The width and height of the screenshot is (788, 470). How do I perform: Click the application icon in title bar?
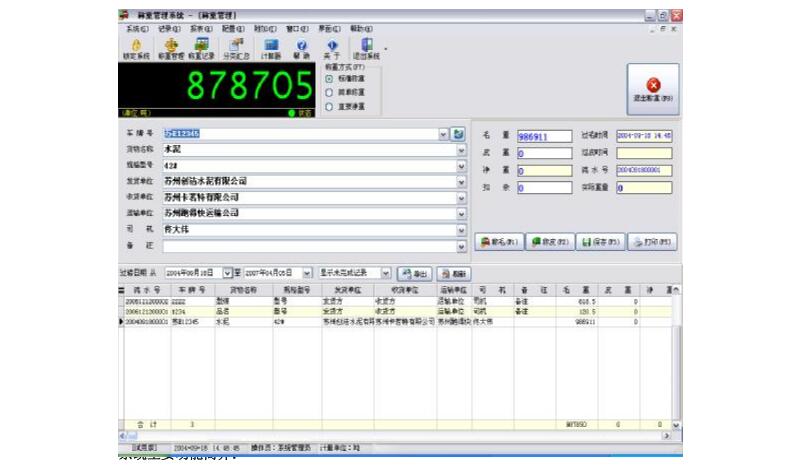pos(124,15)
